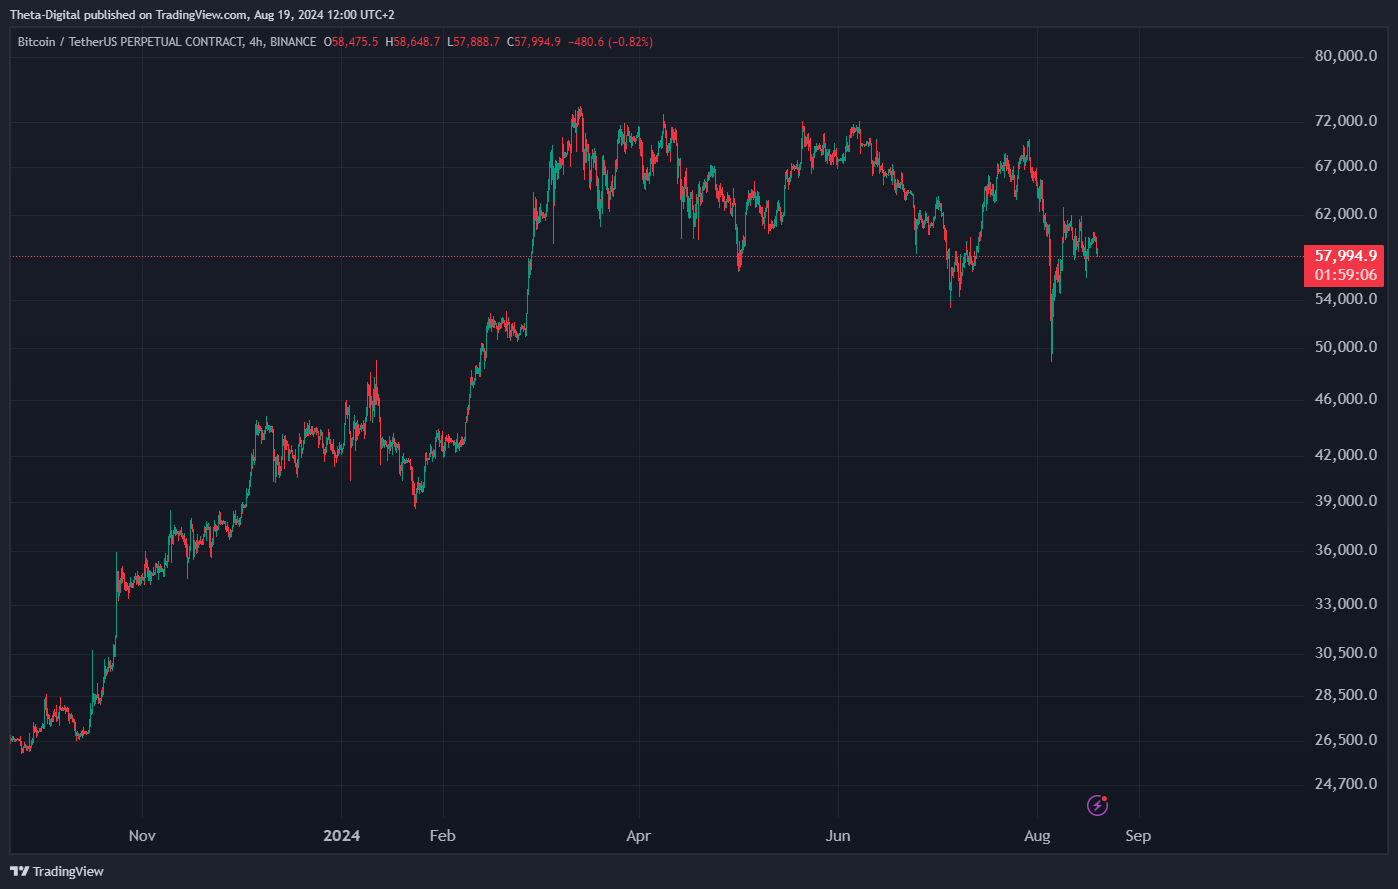Image resolution: width=1398 pixels, height=889 pixels.
Task: Click the Sep label on time axis
Action: [1138, 836]
